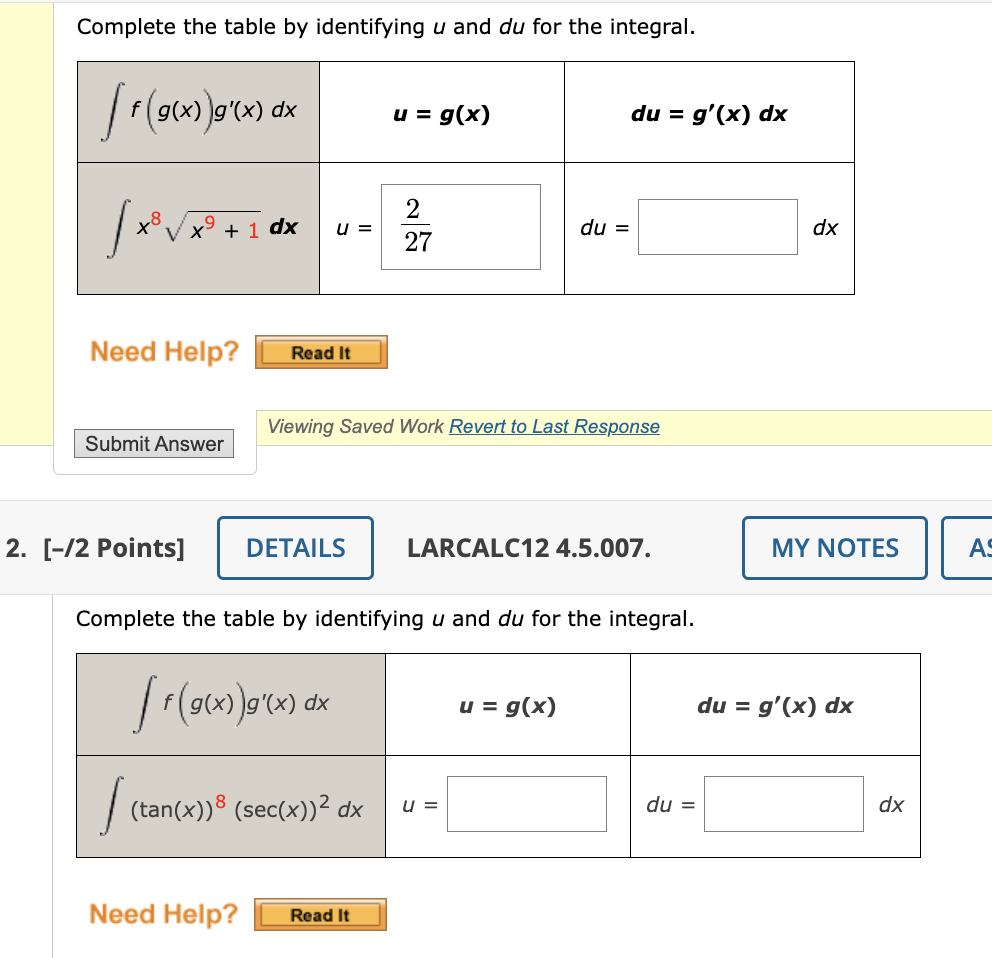This screenshot has width=992, height=958.
Task: Click the DETAILS button for problem 2
Action: [295, 547]
